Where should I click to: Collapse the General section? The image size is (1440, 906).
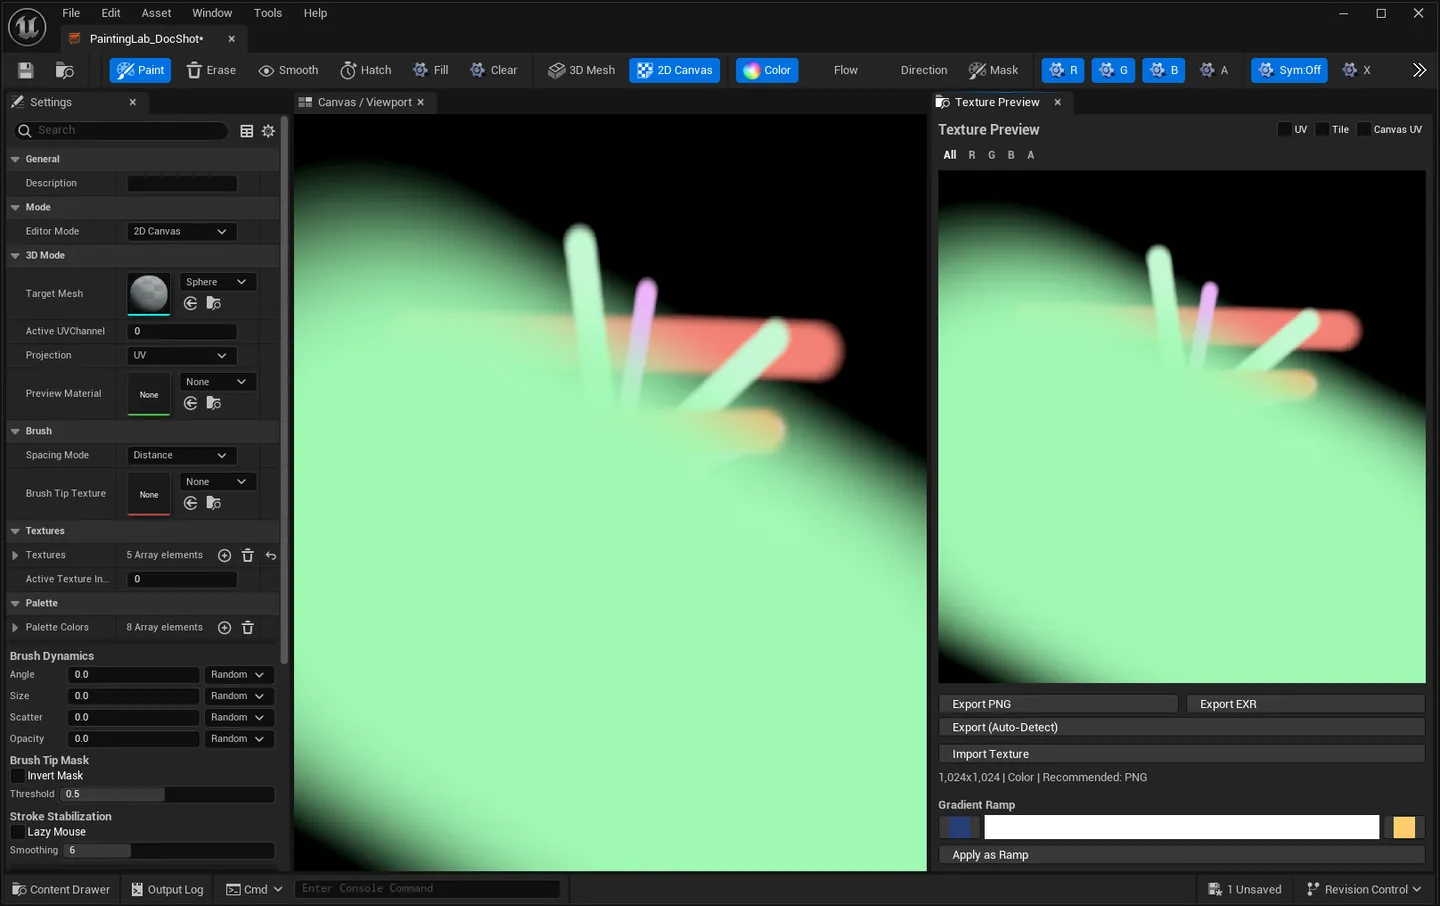click(15, 159)
